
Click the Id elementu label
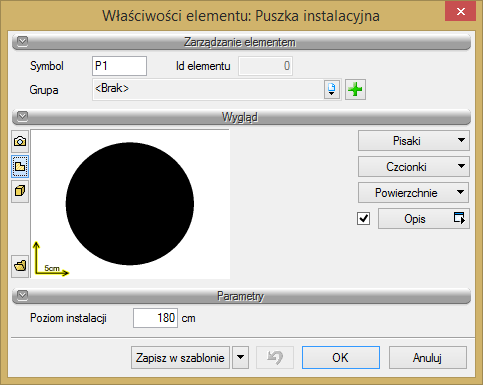pyautogui.click(x=203, y=66)
